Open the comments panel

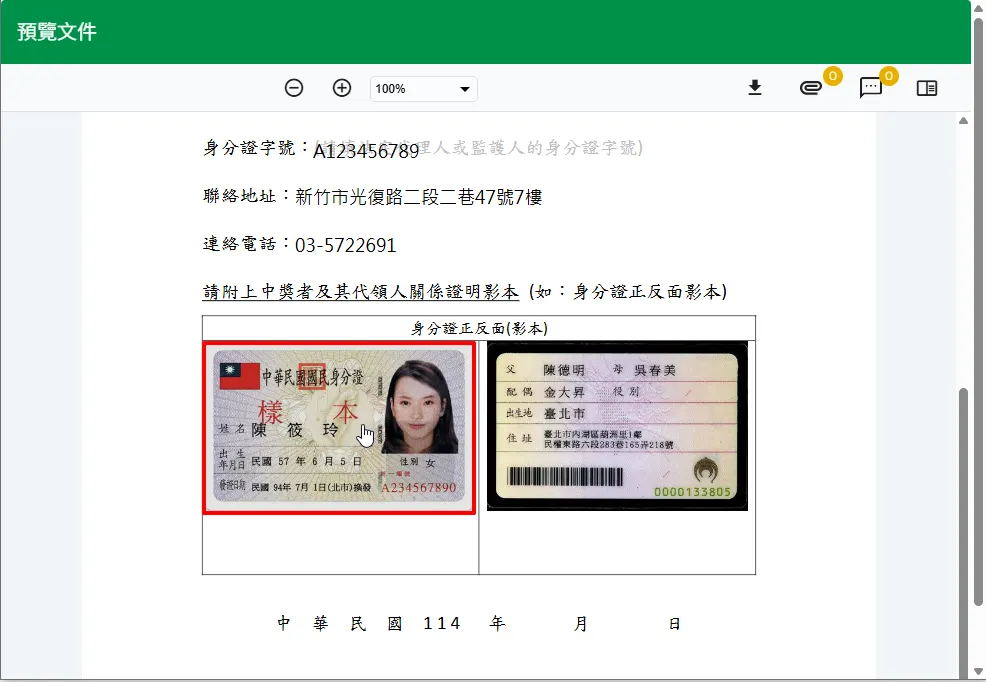click(x=870, y=90)
